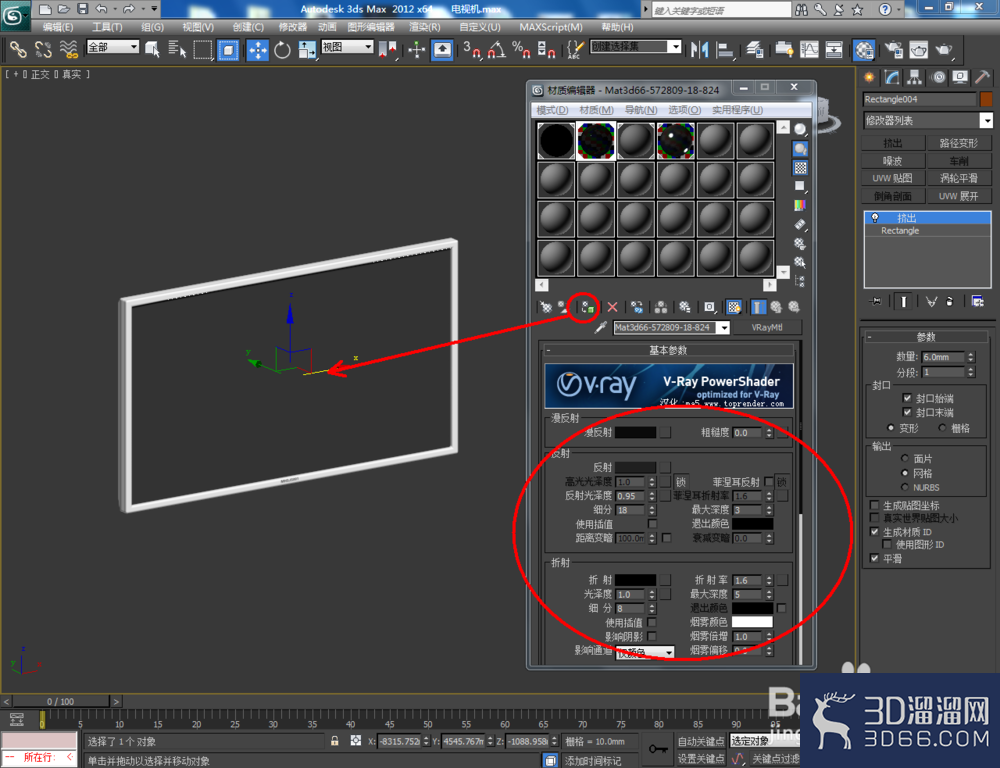Toggle the 3D Snaps tool
The height and width of the screenshot is (768, 1000).
pyautogui.click(x=471, y=50)
